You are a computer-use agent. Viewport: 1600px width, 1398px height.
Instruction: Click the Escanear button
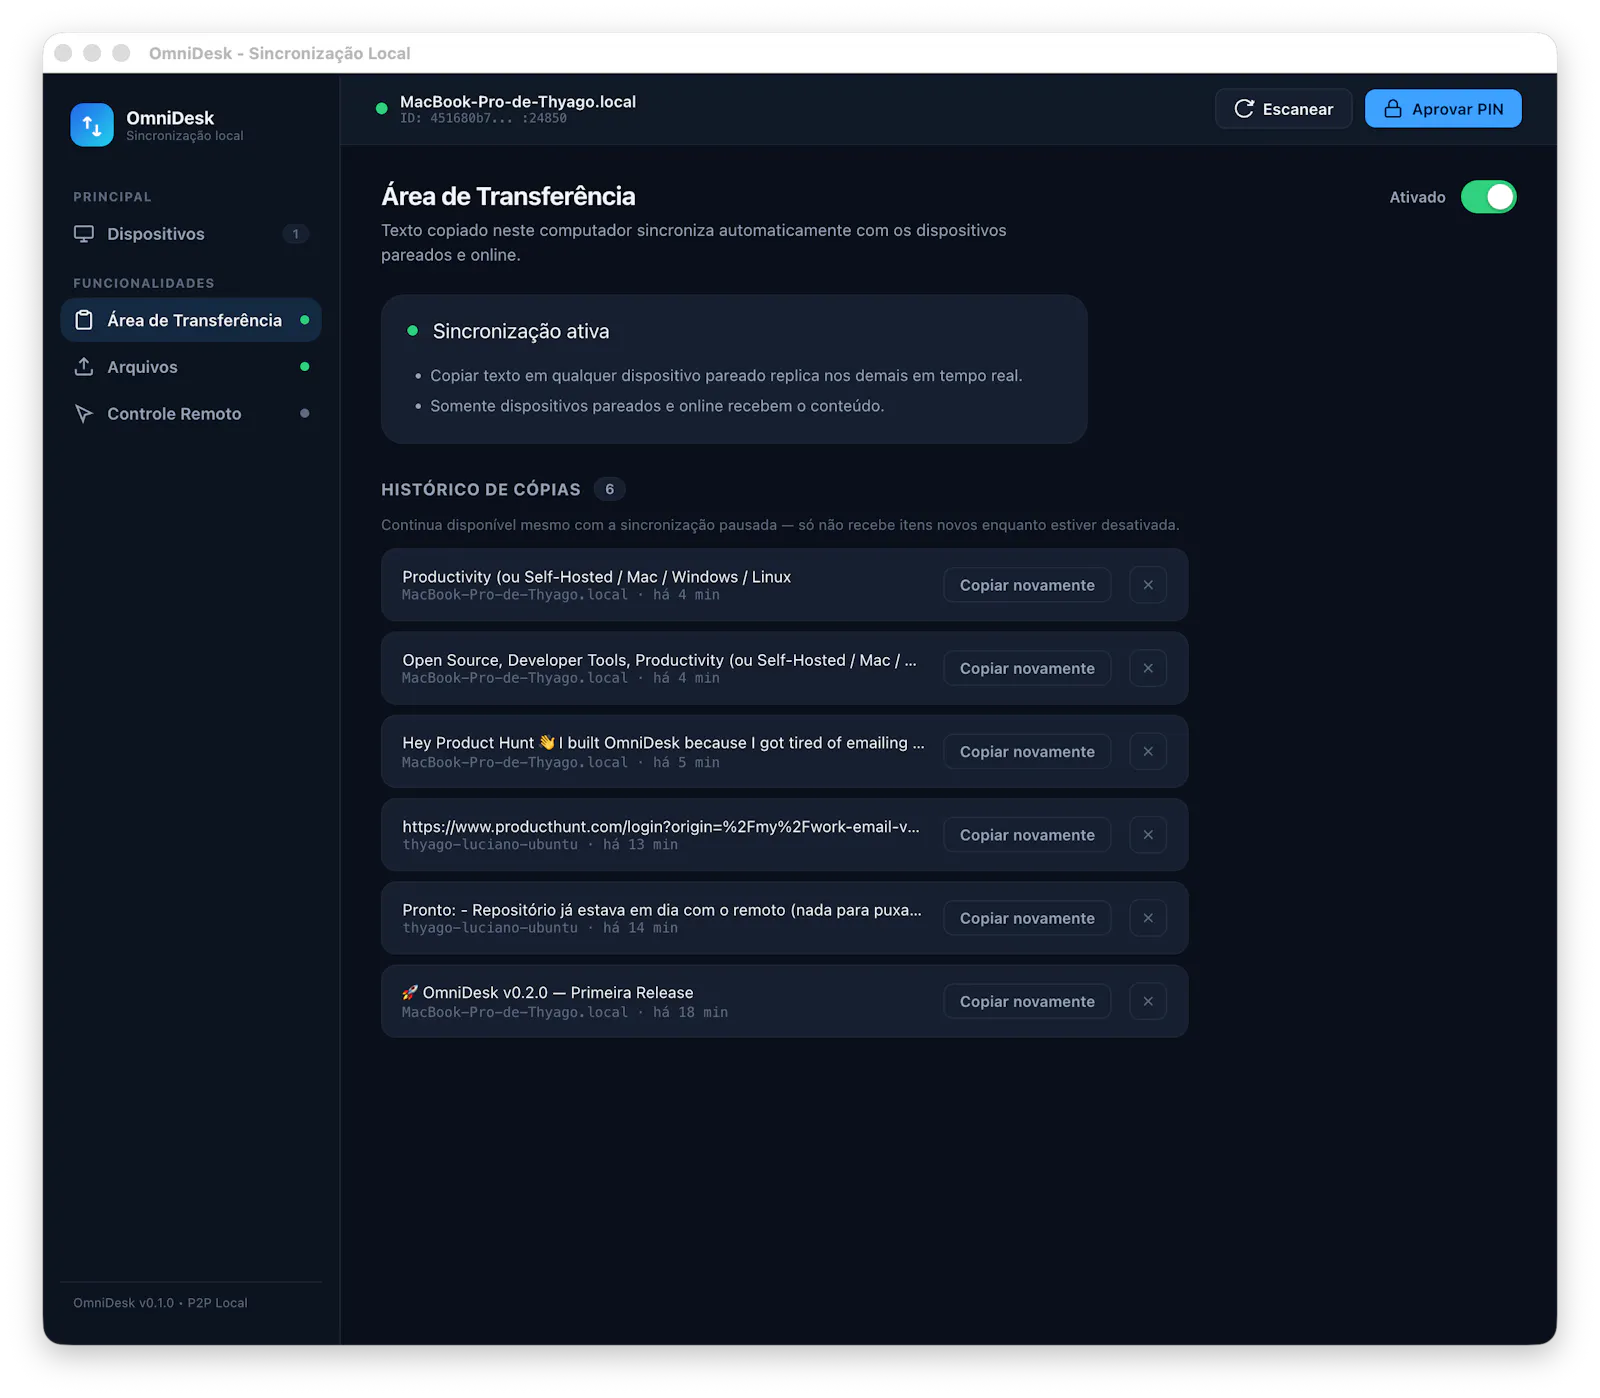coord(1283,109)
